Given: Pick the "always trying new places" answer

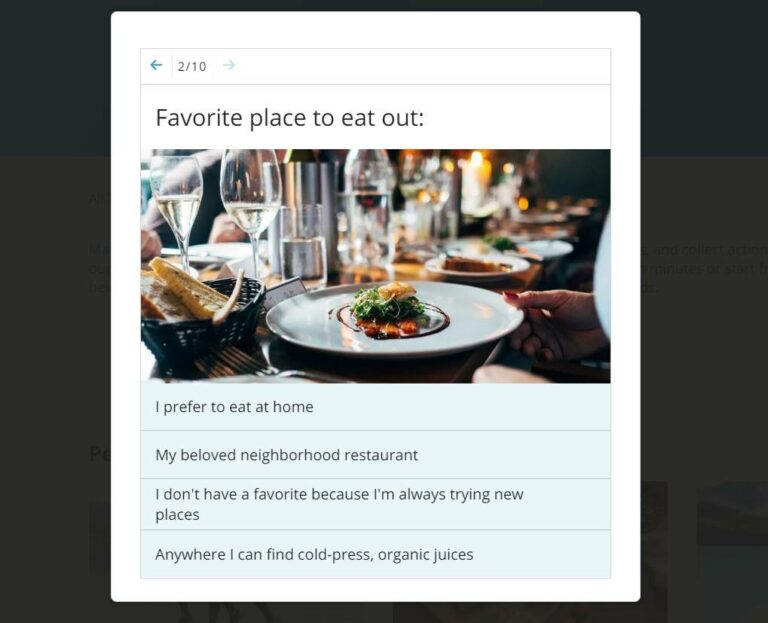Looking at the screenshot, I should click(x=375, y=504).
